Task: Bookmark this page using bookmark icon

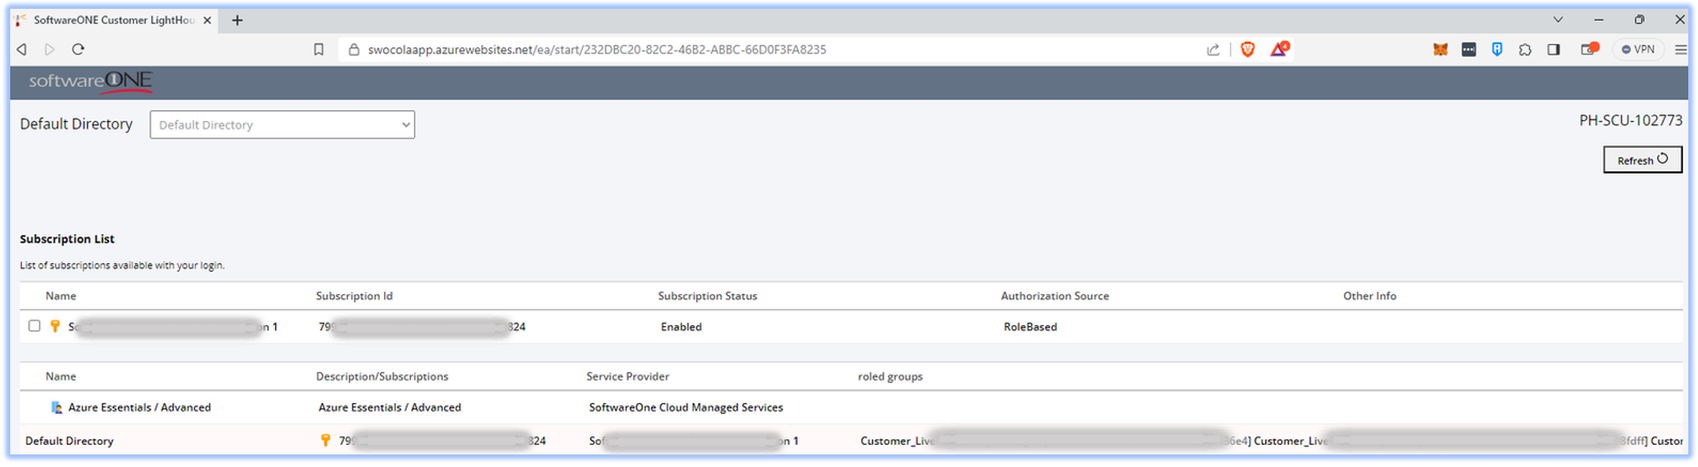Action: (x=319, y=49)
